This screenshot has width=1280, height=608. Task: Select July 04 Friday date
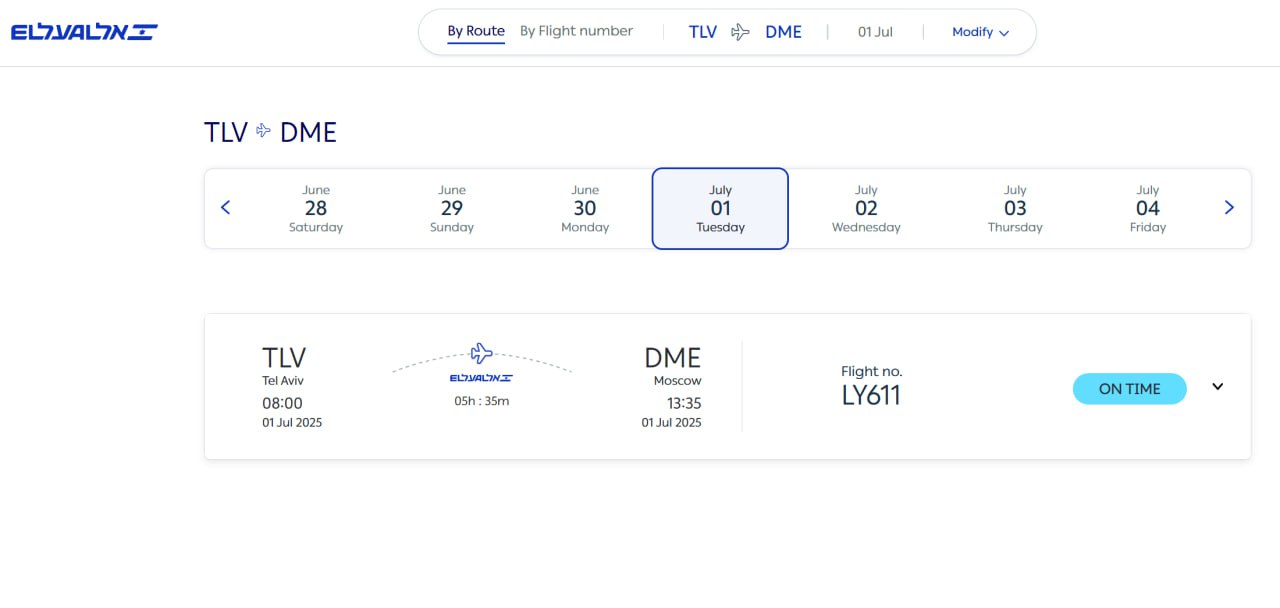pyautogui.click(x=1148, y=208)
